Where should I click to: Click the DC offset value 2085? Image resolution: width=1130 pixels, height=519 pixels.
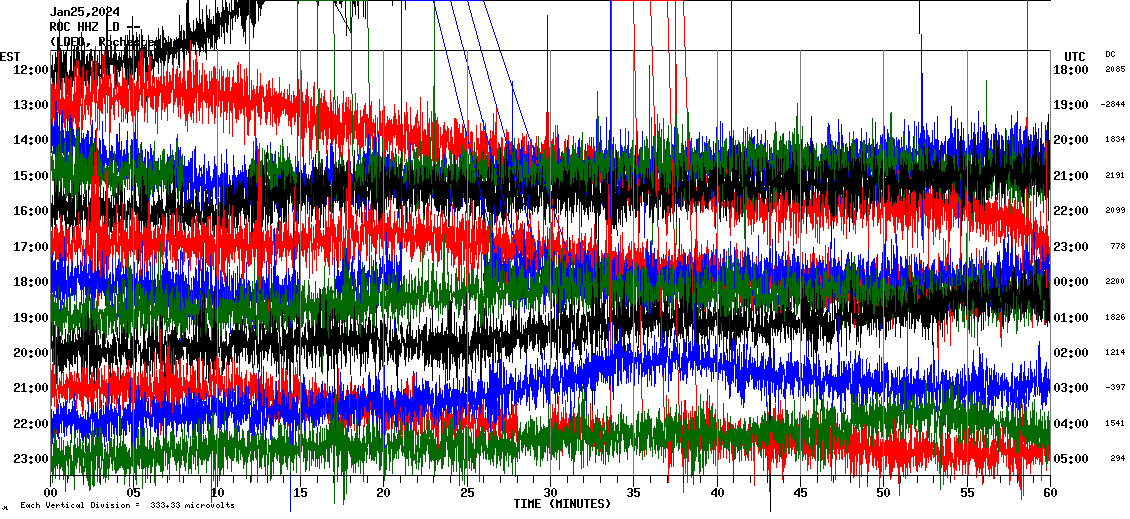1115,69
